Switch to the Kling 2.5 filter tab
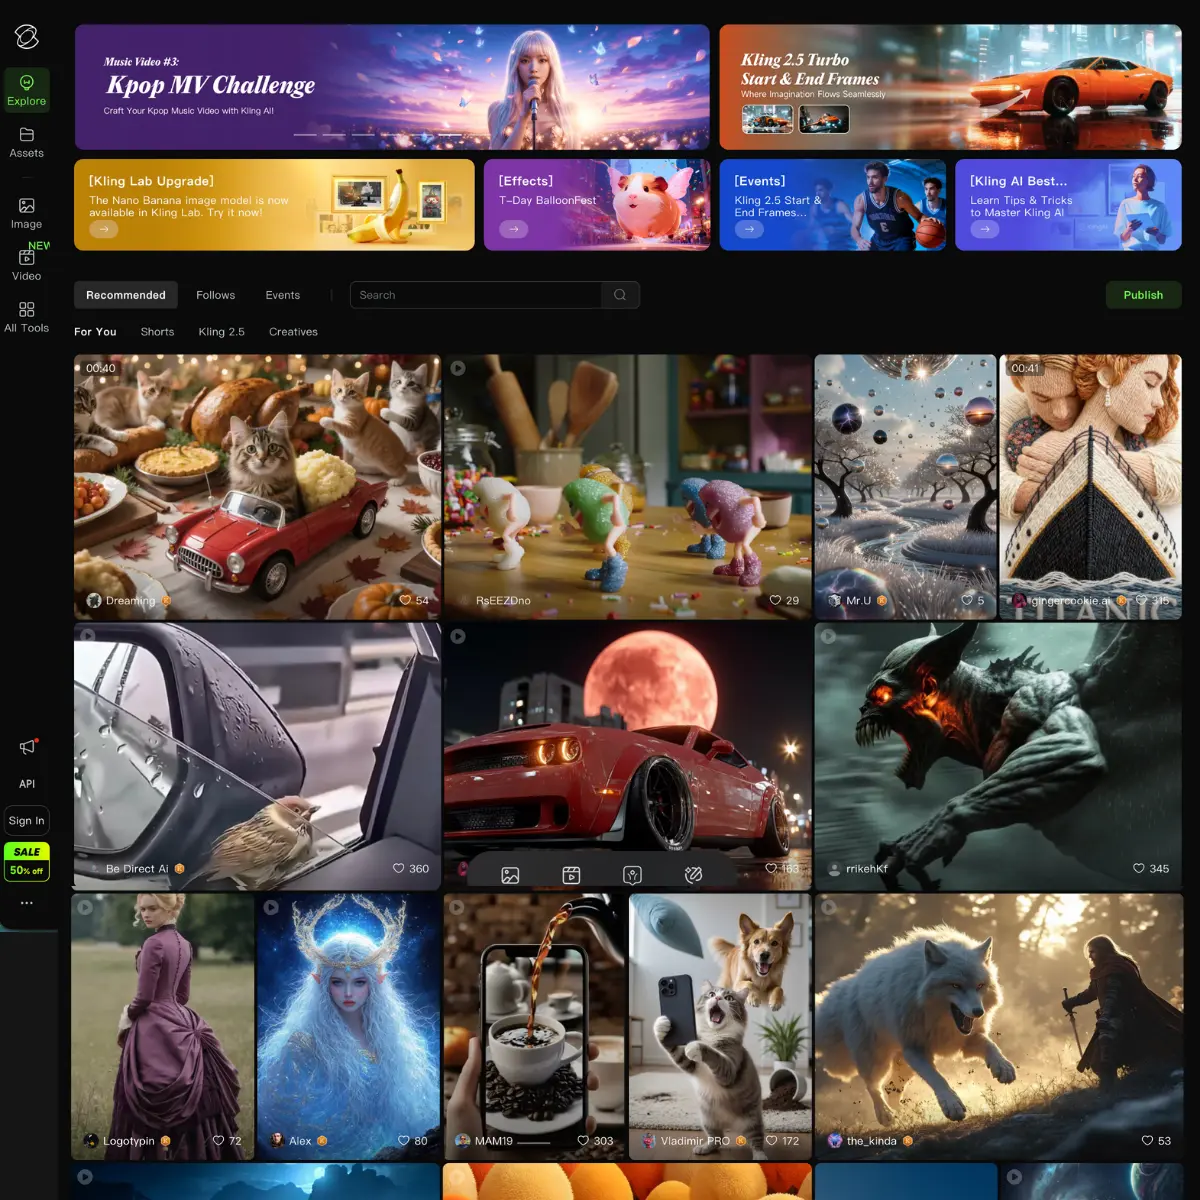The image size is (1200, 1200). (x=221, y=331)
